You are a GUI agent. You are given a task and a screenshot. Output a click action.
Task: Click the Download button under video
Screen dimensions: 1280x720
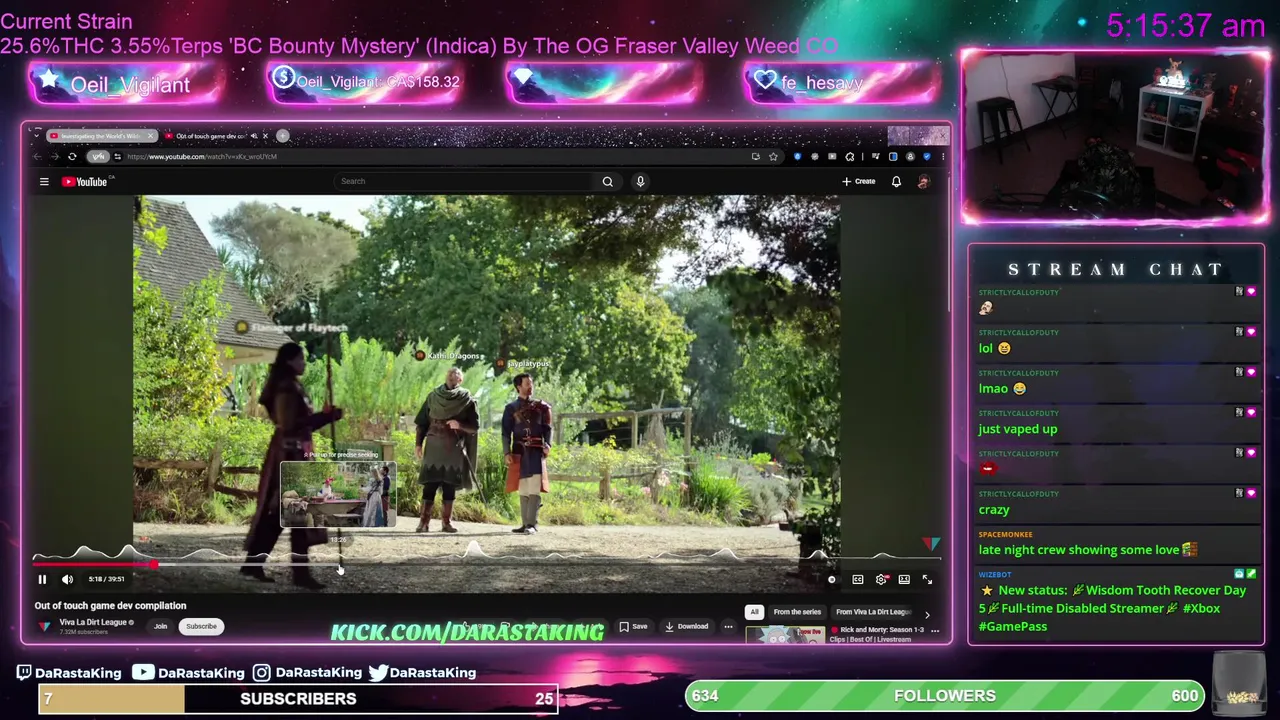pos(686,627)
